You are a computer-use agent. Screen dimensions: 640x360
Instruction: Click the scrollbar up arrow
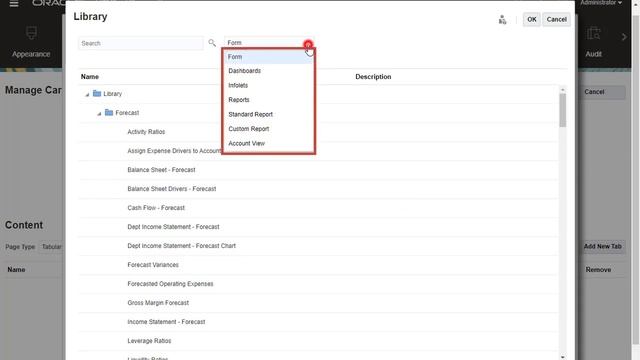pos(562,89)
